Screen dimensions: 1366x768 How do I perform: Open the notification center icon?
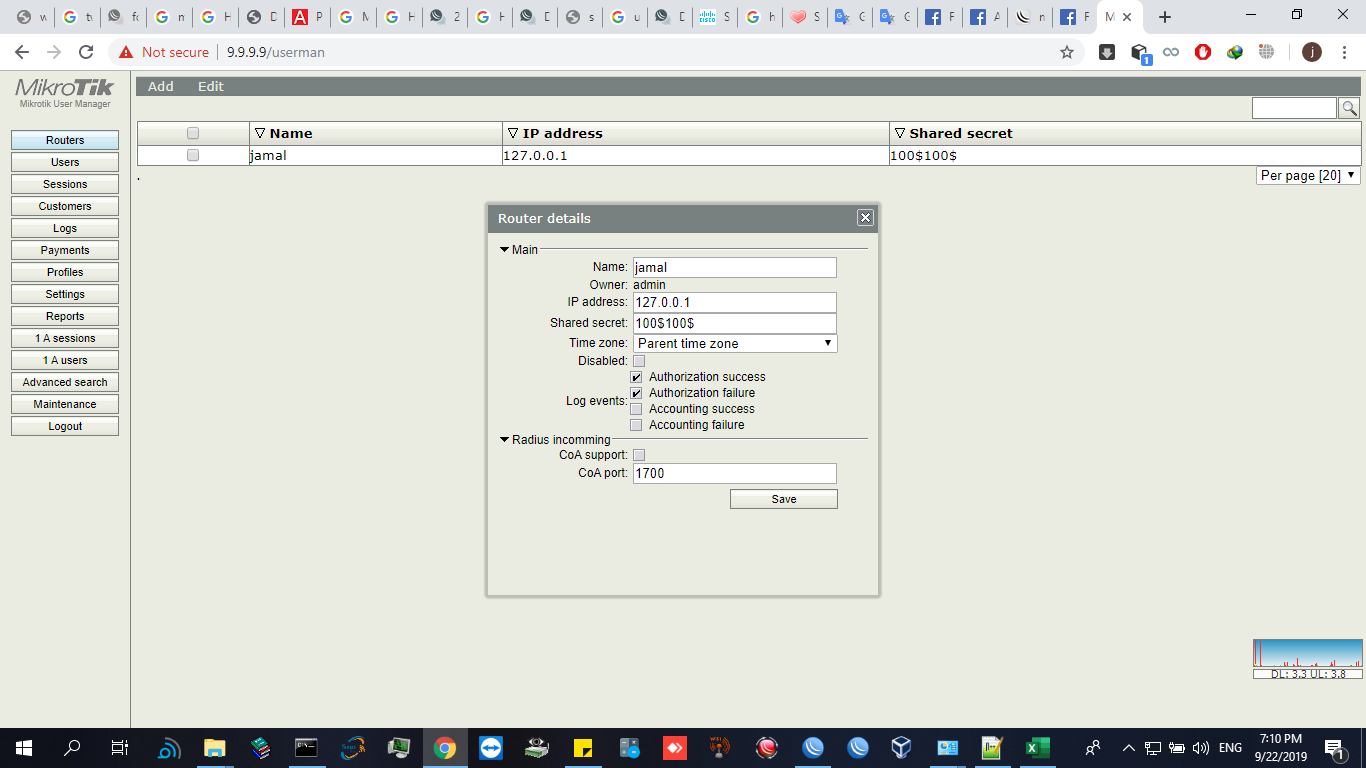click(x=1333, y=747)
